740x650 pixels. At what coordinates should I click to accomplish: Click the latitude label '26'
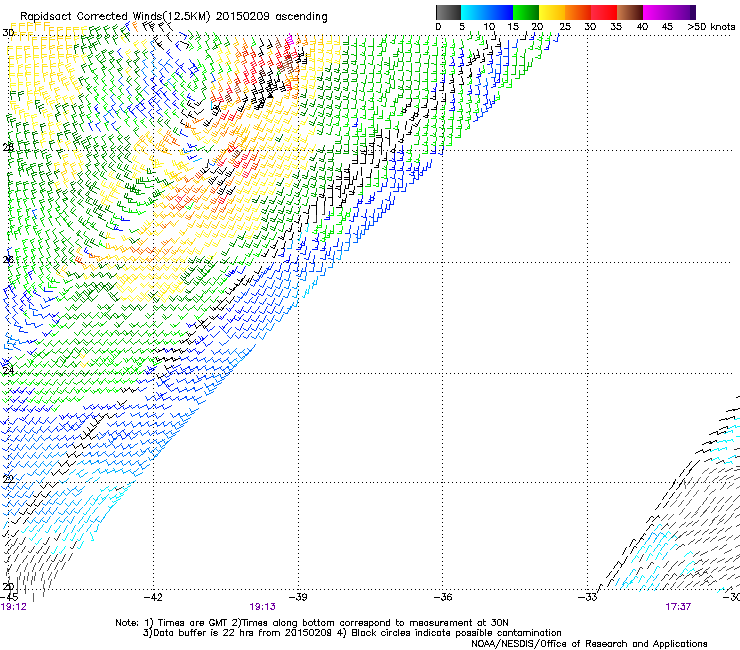click(x=8, y=260)
